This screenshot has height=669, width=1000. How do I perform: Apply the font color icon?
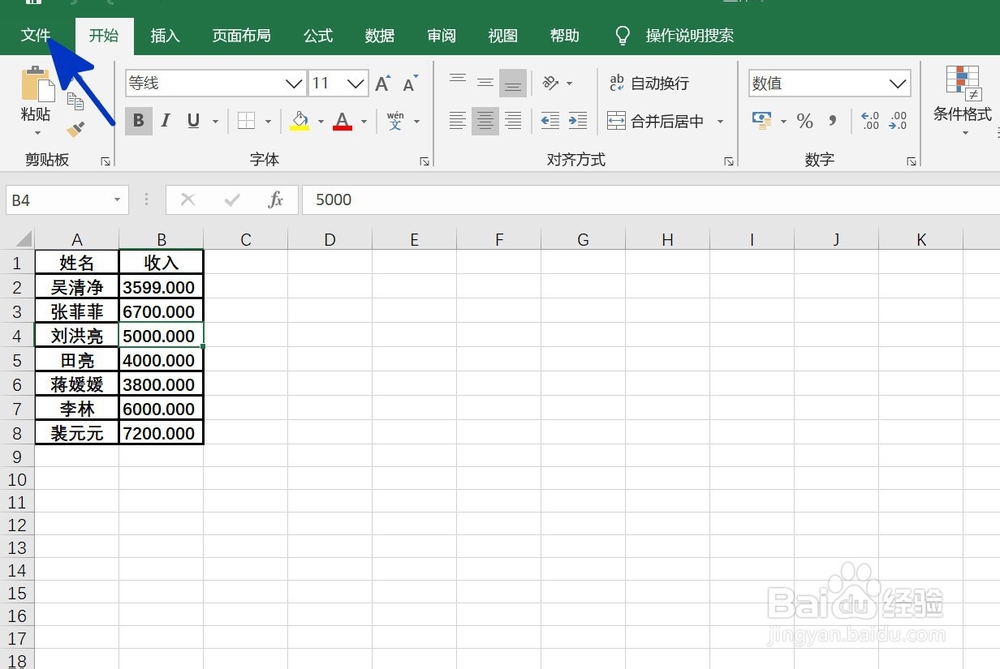pos(340,121)
